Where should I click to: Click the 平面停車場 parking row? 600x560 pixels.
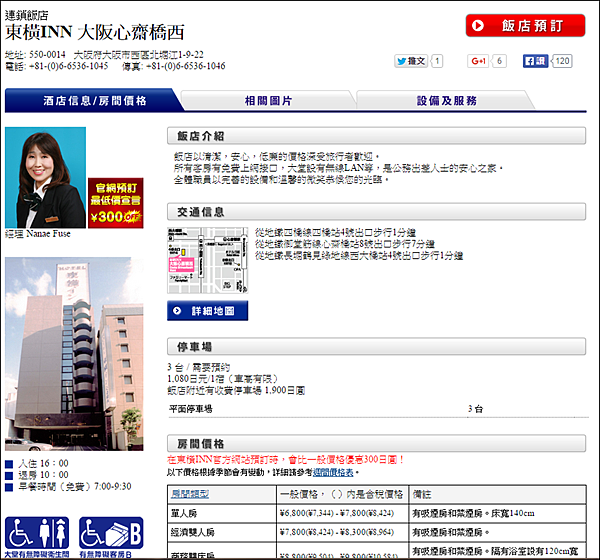click(378, 409)
